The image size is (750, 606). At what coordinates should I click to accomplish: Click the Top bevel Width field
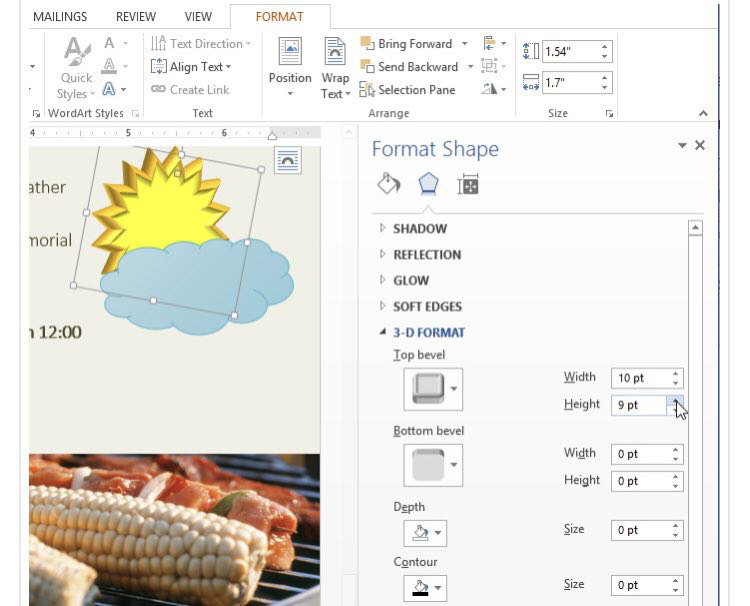pos(640,378)
